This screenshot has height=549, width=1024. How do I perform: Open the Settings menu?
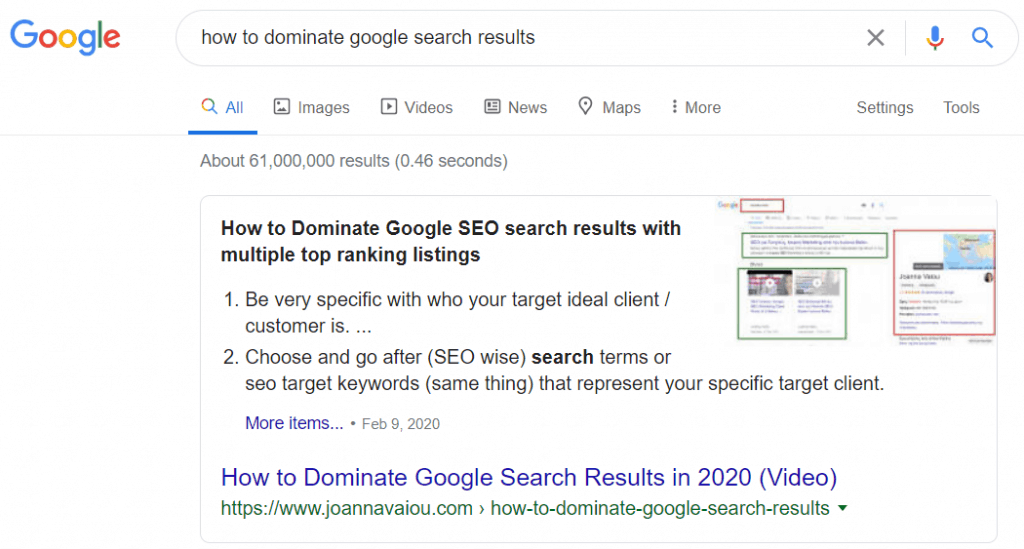point(884,108)
